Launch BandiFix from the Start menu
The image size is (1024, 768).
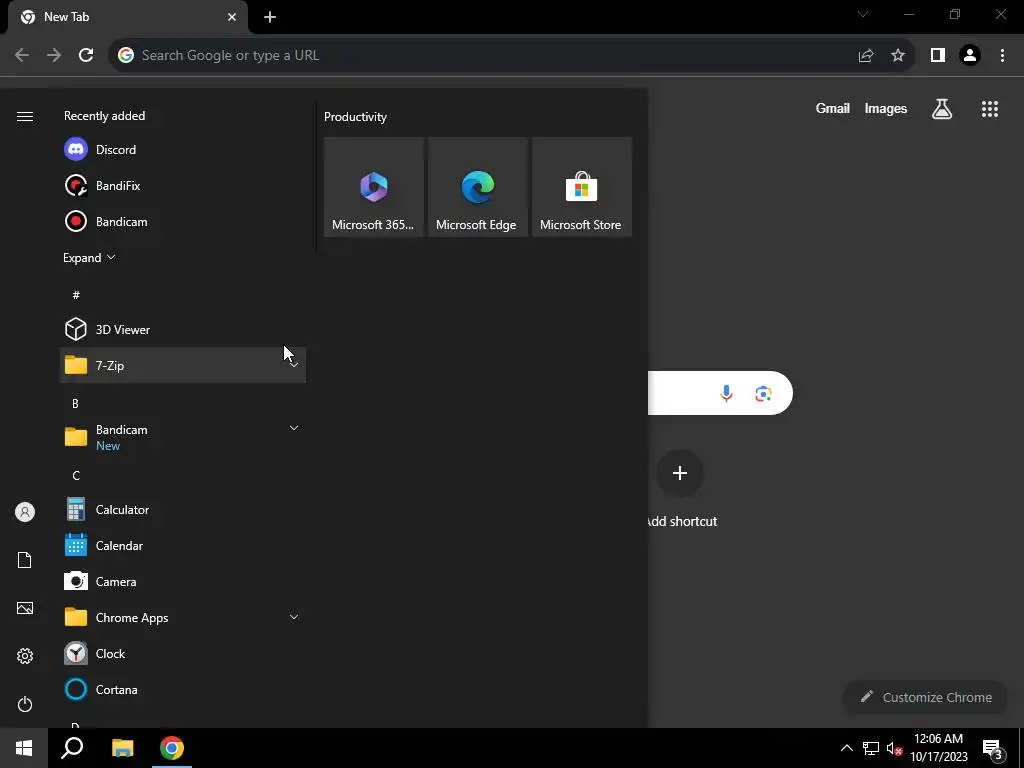point(183,185)
